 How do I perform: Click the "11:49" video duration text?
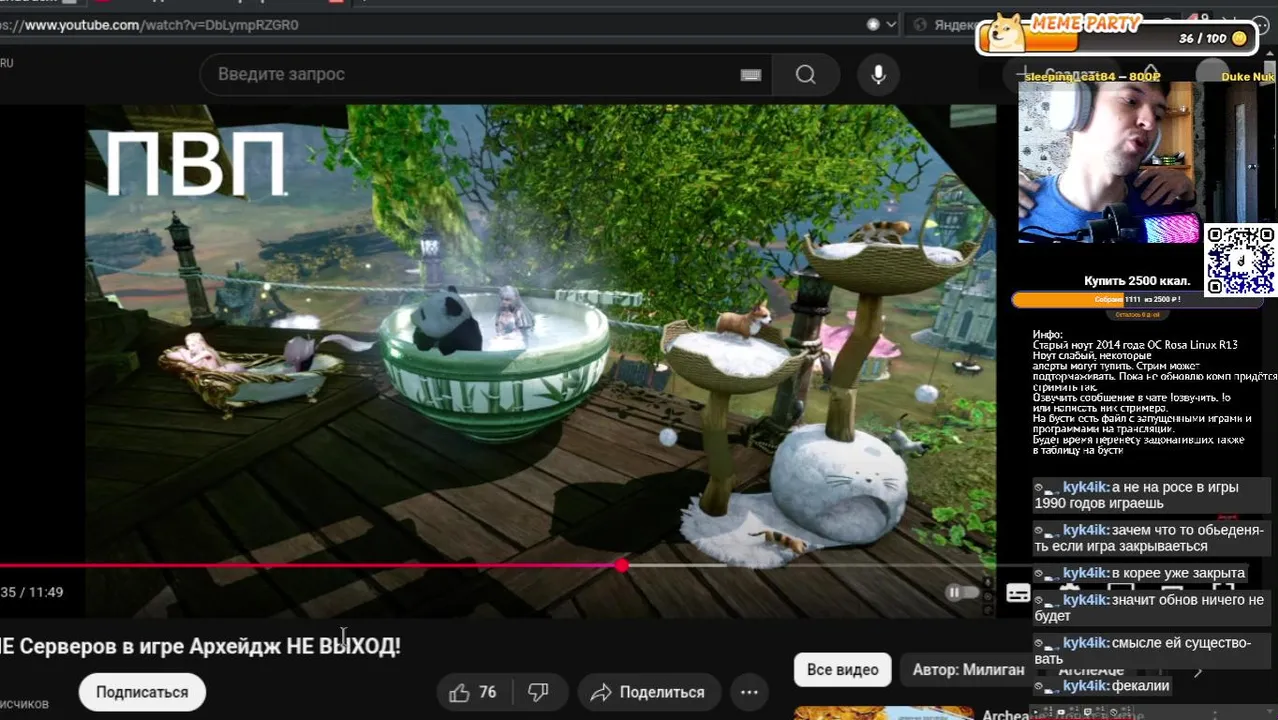(46, 592)
